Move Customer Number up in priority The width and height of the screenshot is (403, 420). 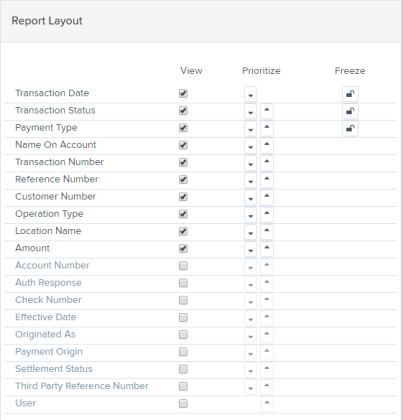pos(267,197)
